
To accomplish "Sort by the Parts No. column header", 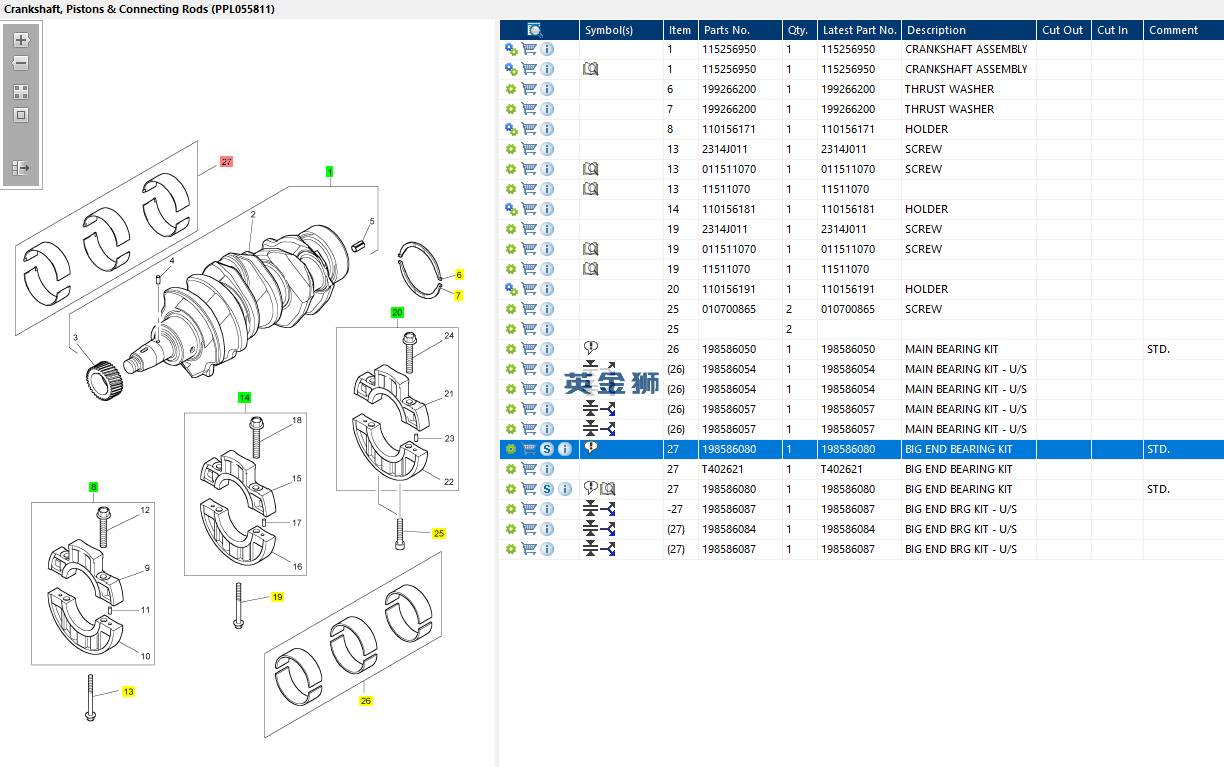I will (727, 30).
